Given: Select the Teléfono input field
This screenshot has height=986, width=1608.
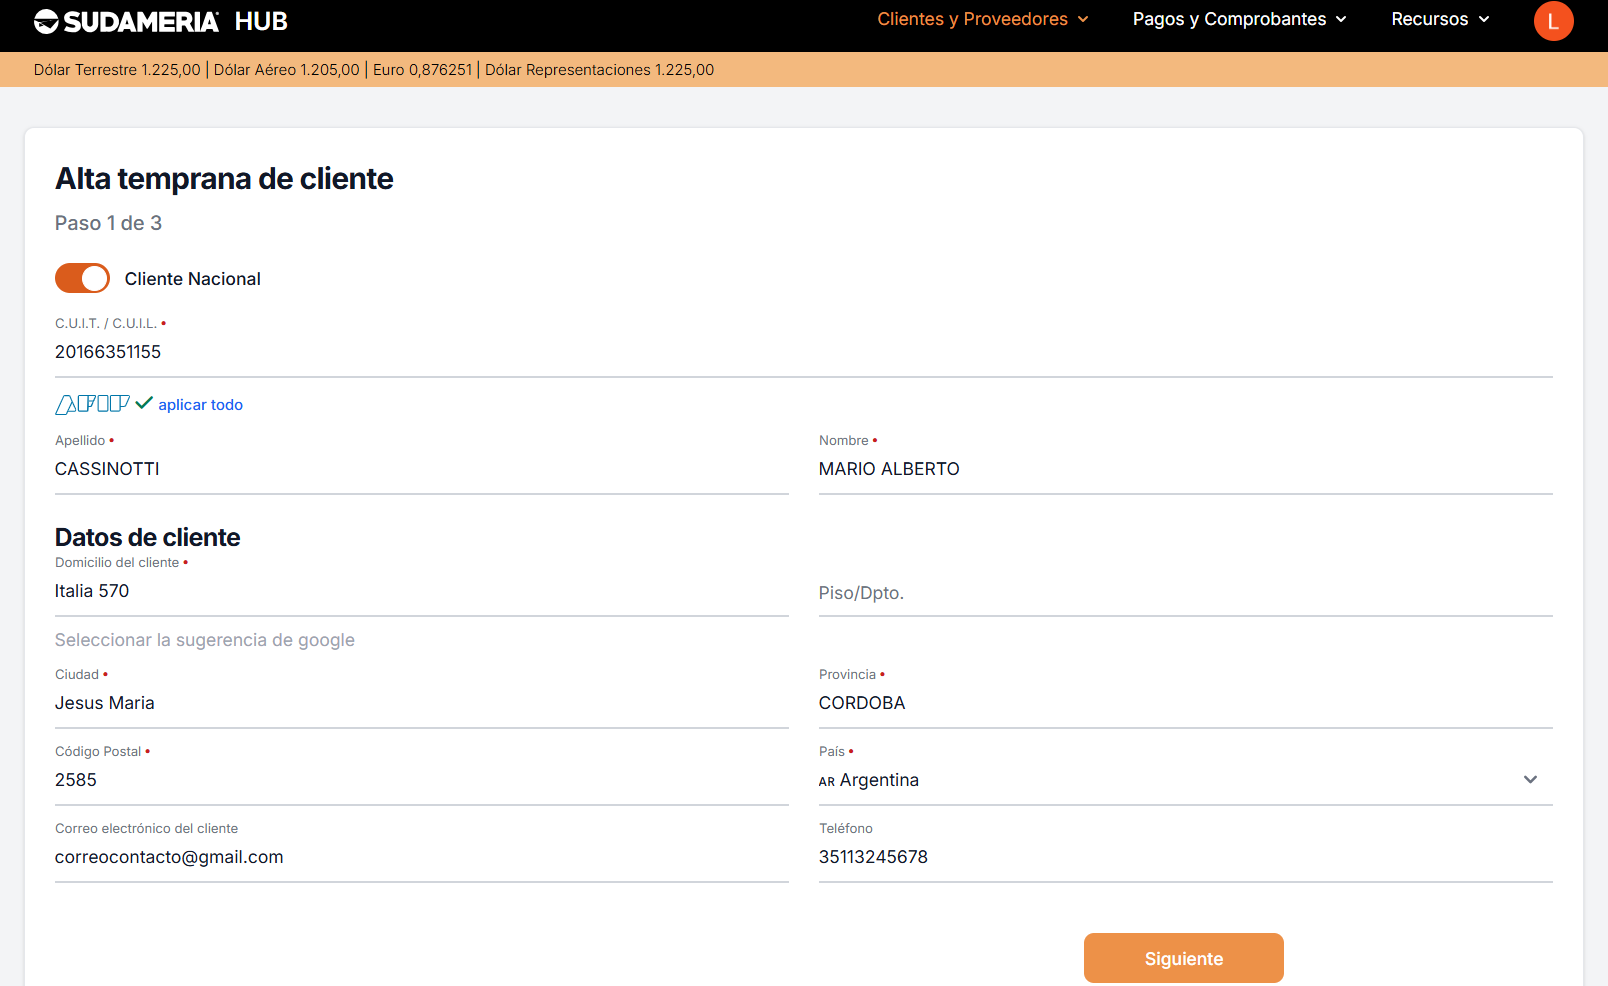Looking at the screenshot, I should [x=1185, y=857].
